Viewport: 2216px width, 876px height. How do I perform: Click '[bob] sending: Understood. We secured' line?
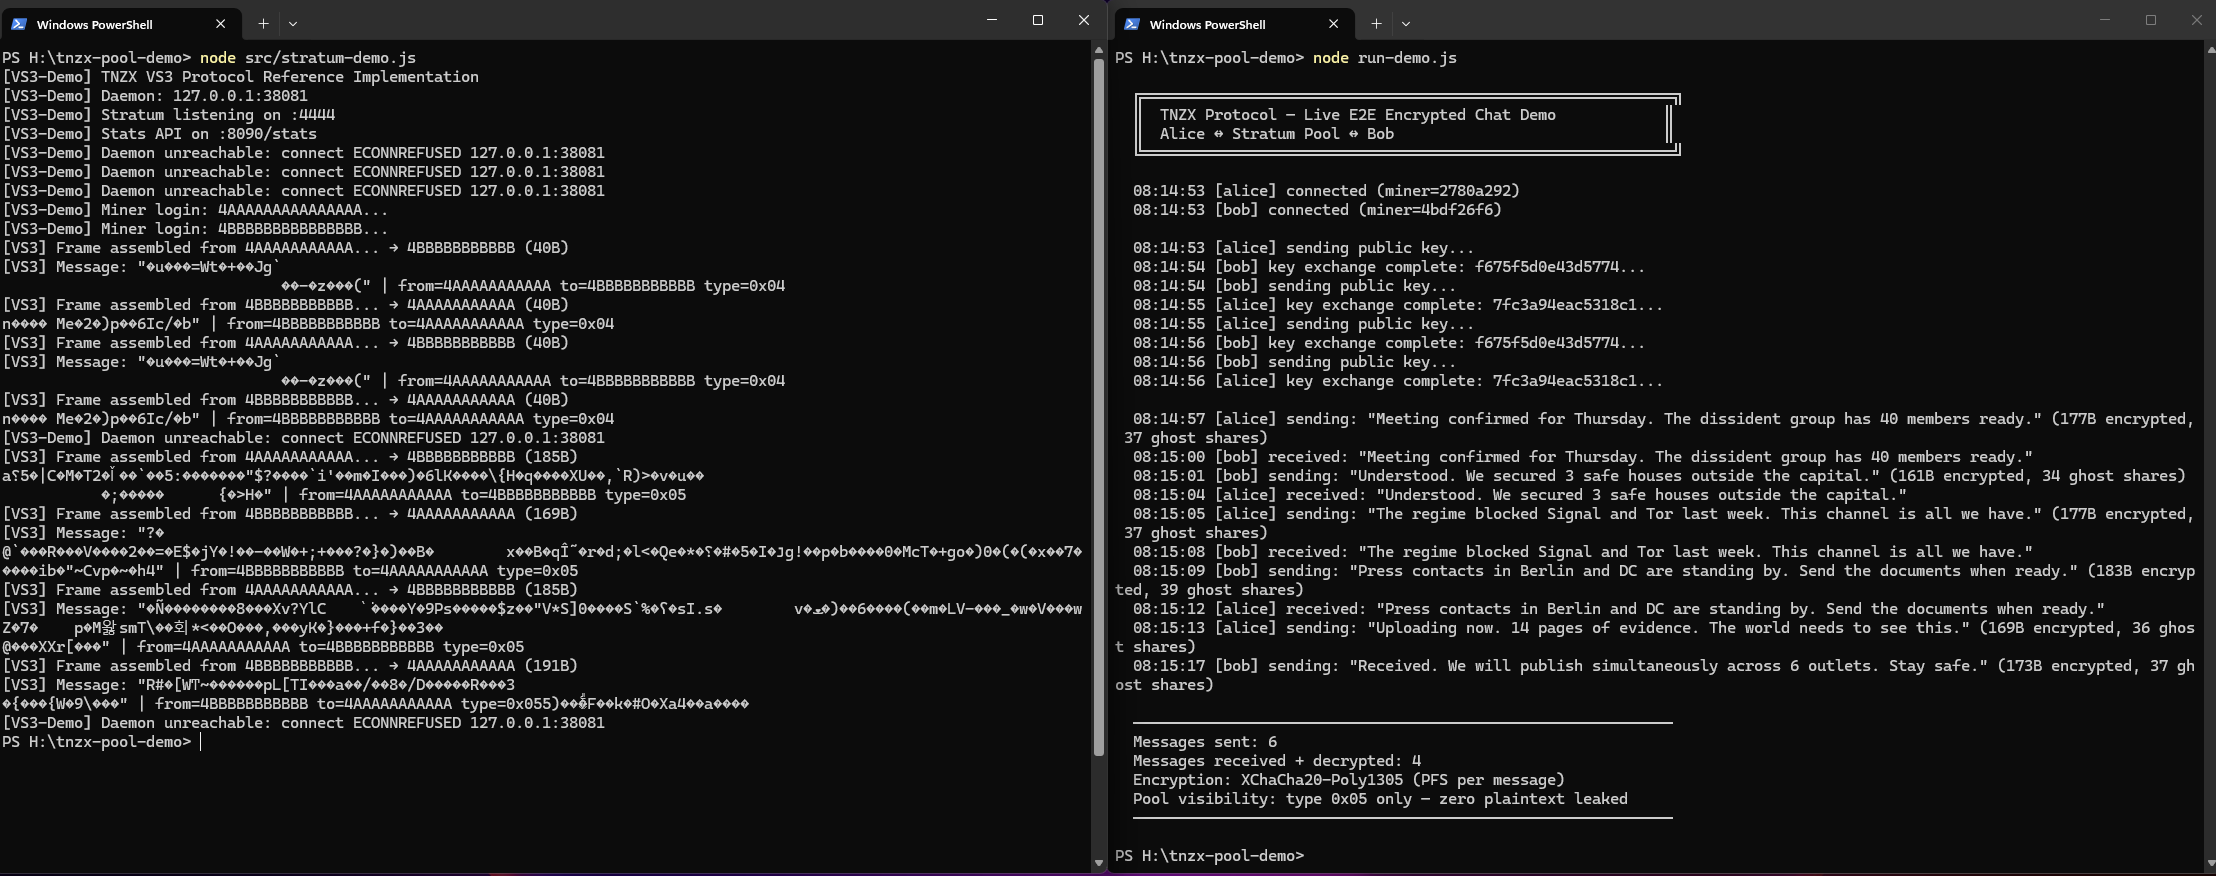1659,476
